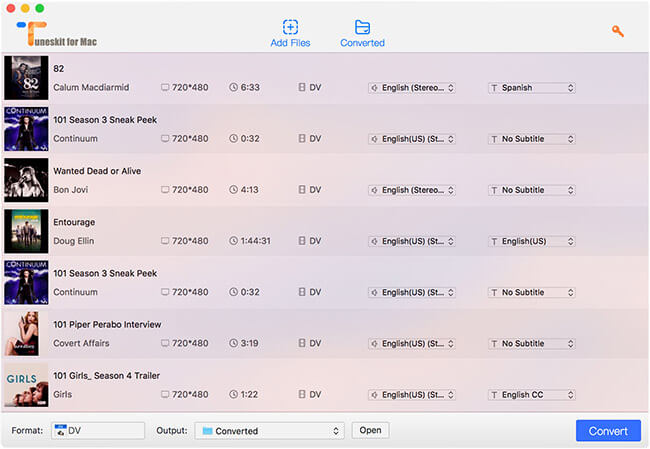
Task: Open the English CC subtitle dropdown for Girls
Action: pyautogui.click(x=531, y=395)
